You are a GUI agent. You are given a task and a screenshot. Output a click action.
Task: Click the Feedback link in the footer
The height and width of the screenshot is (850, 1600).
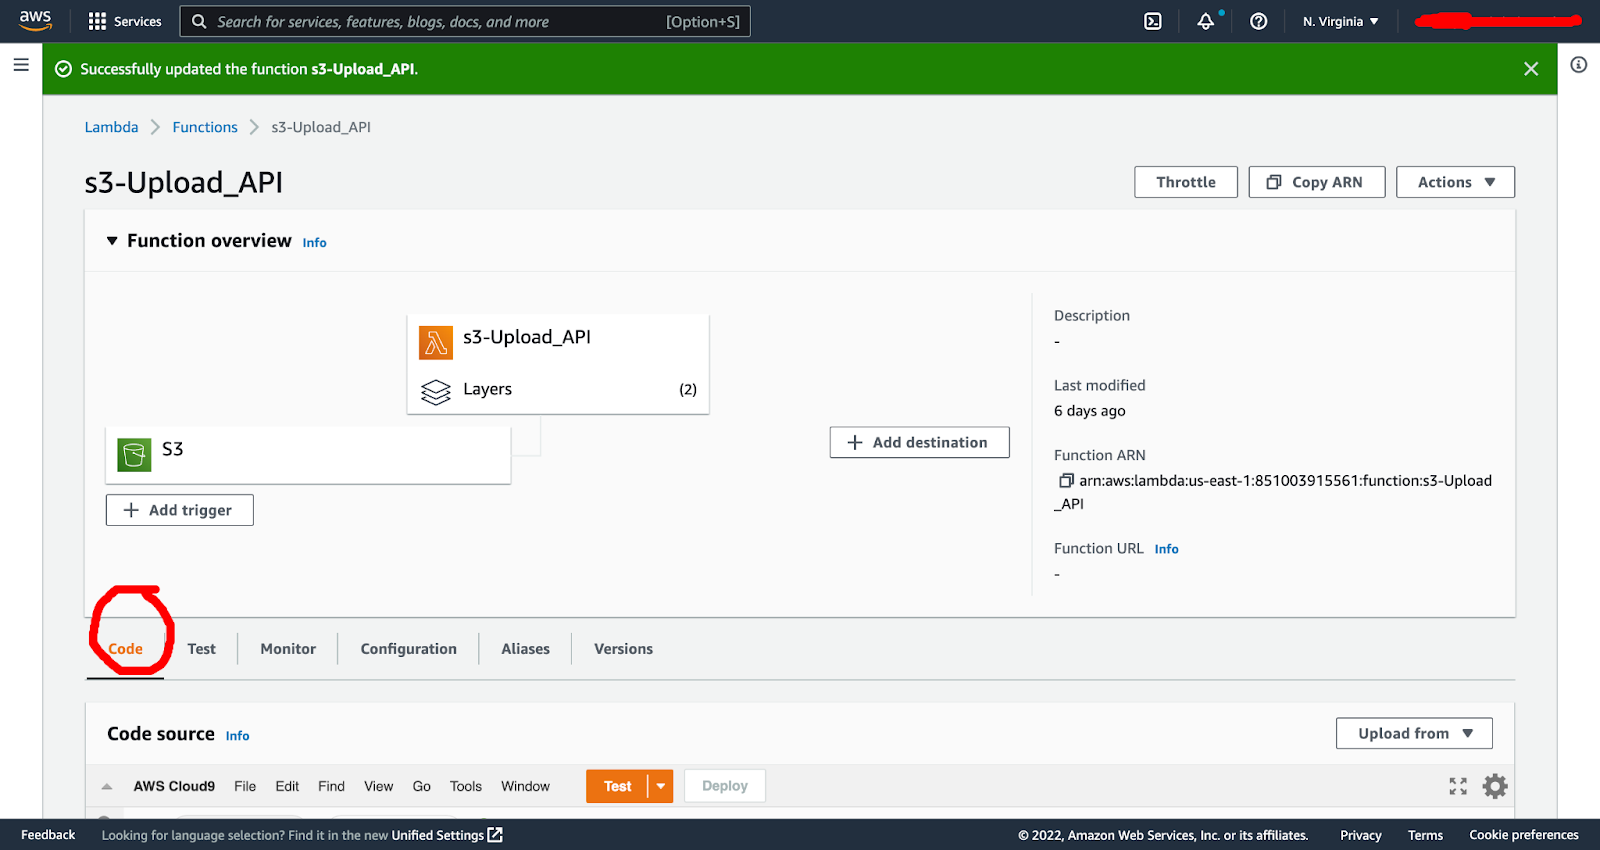pyautogui.click(x=48, y=835)
